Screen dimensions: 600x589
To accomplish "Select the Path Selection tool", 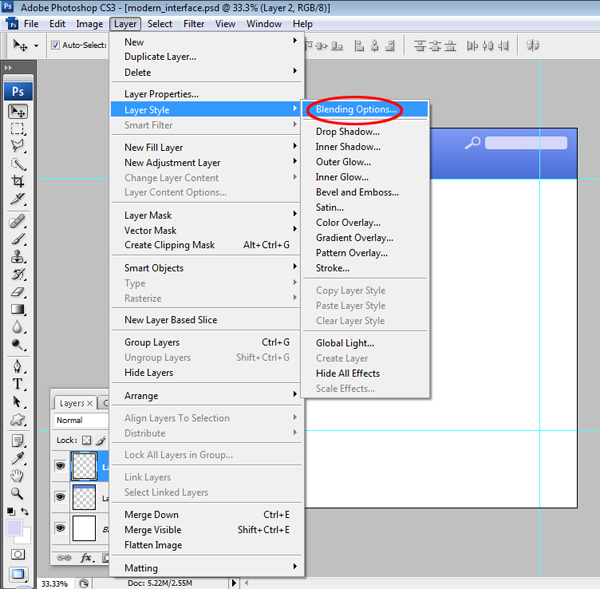I will pos(18,402).
